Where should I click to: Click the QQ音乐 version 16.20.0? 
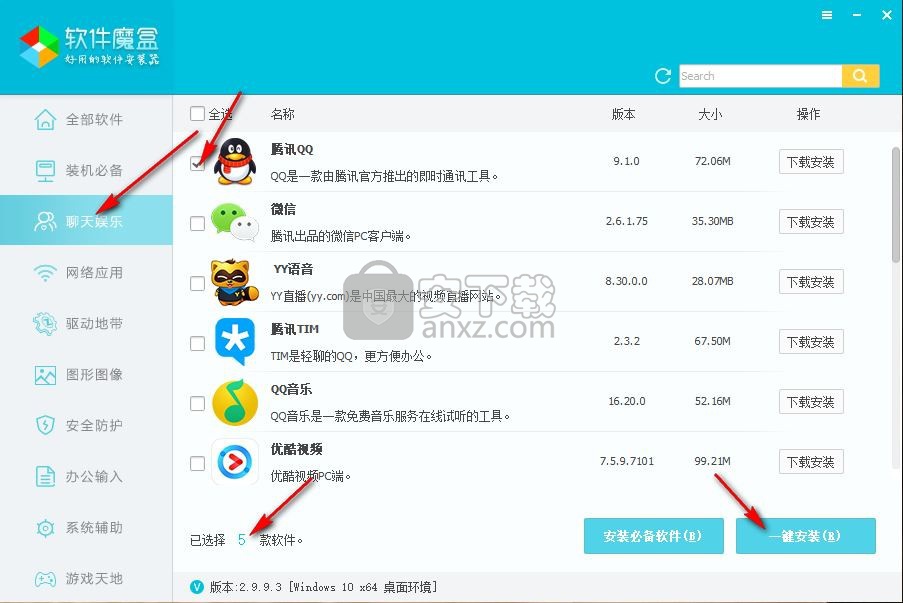click(627, 401)
